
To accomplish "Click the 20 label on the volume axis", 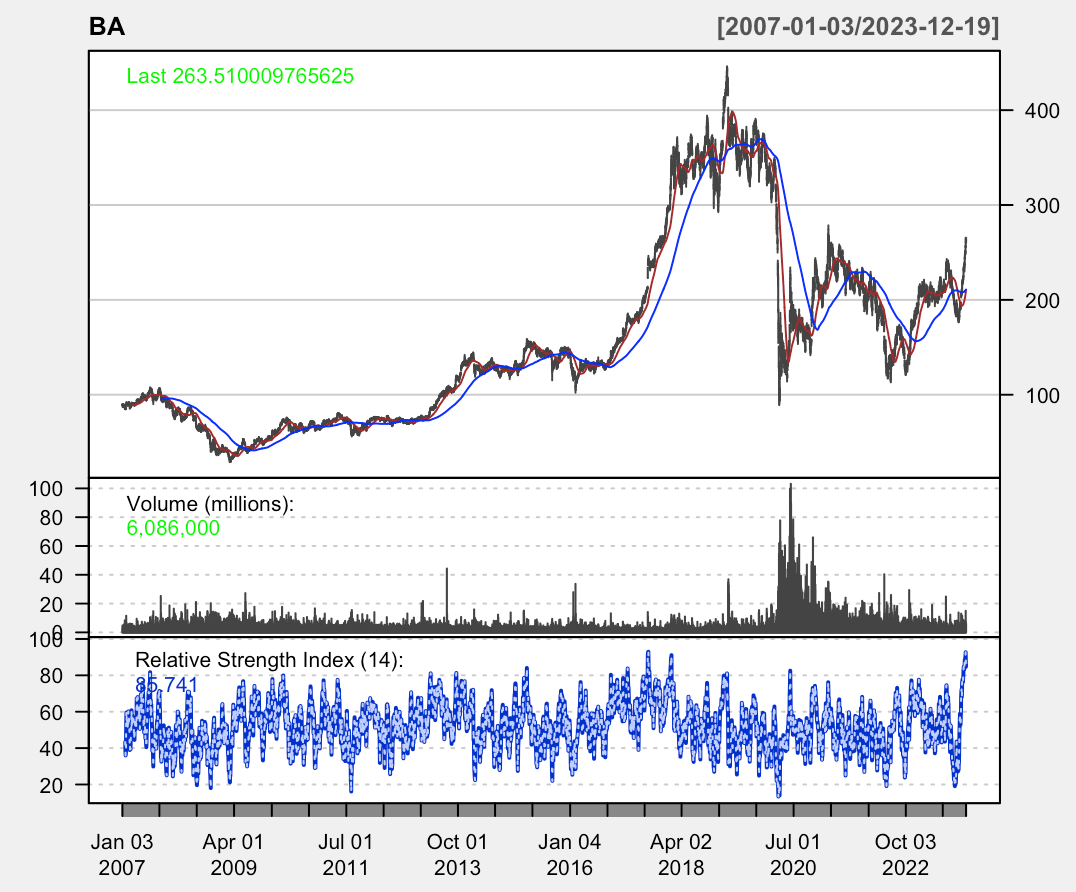I will point(51,605).
